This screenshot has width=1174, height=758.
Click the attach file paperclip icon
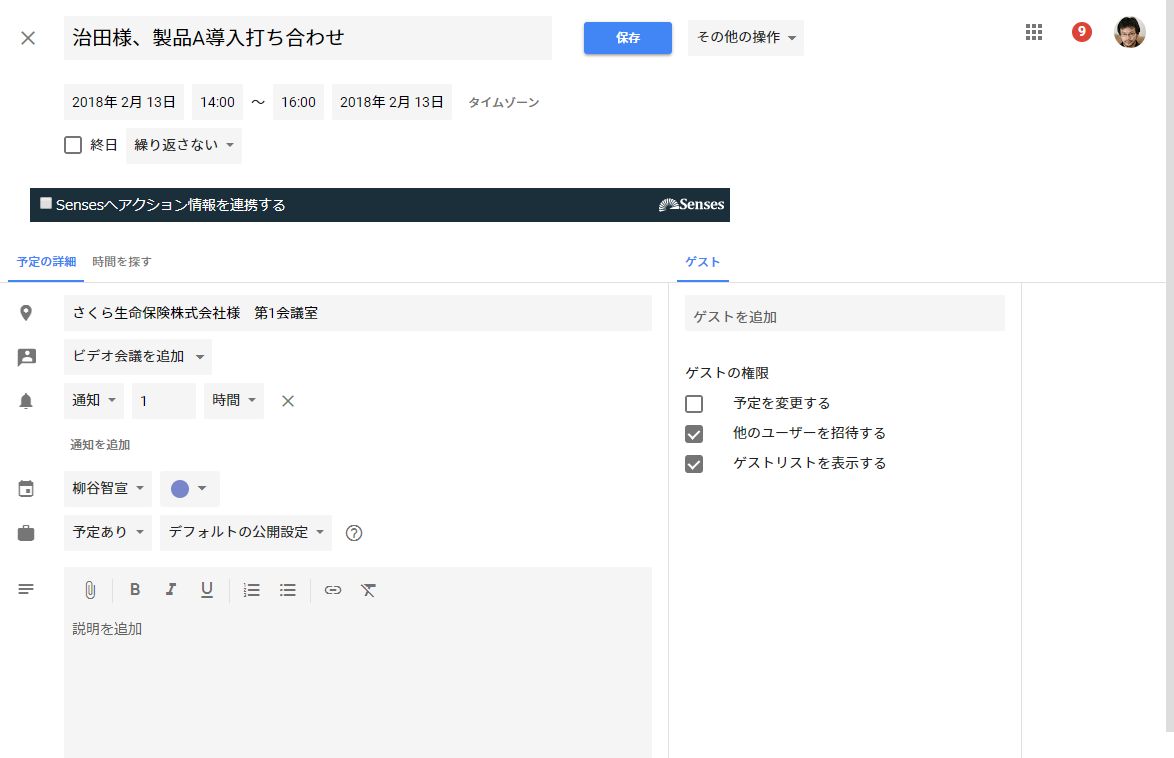90,590
